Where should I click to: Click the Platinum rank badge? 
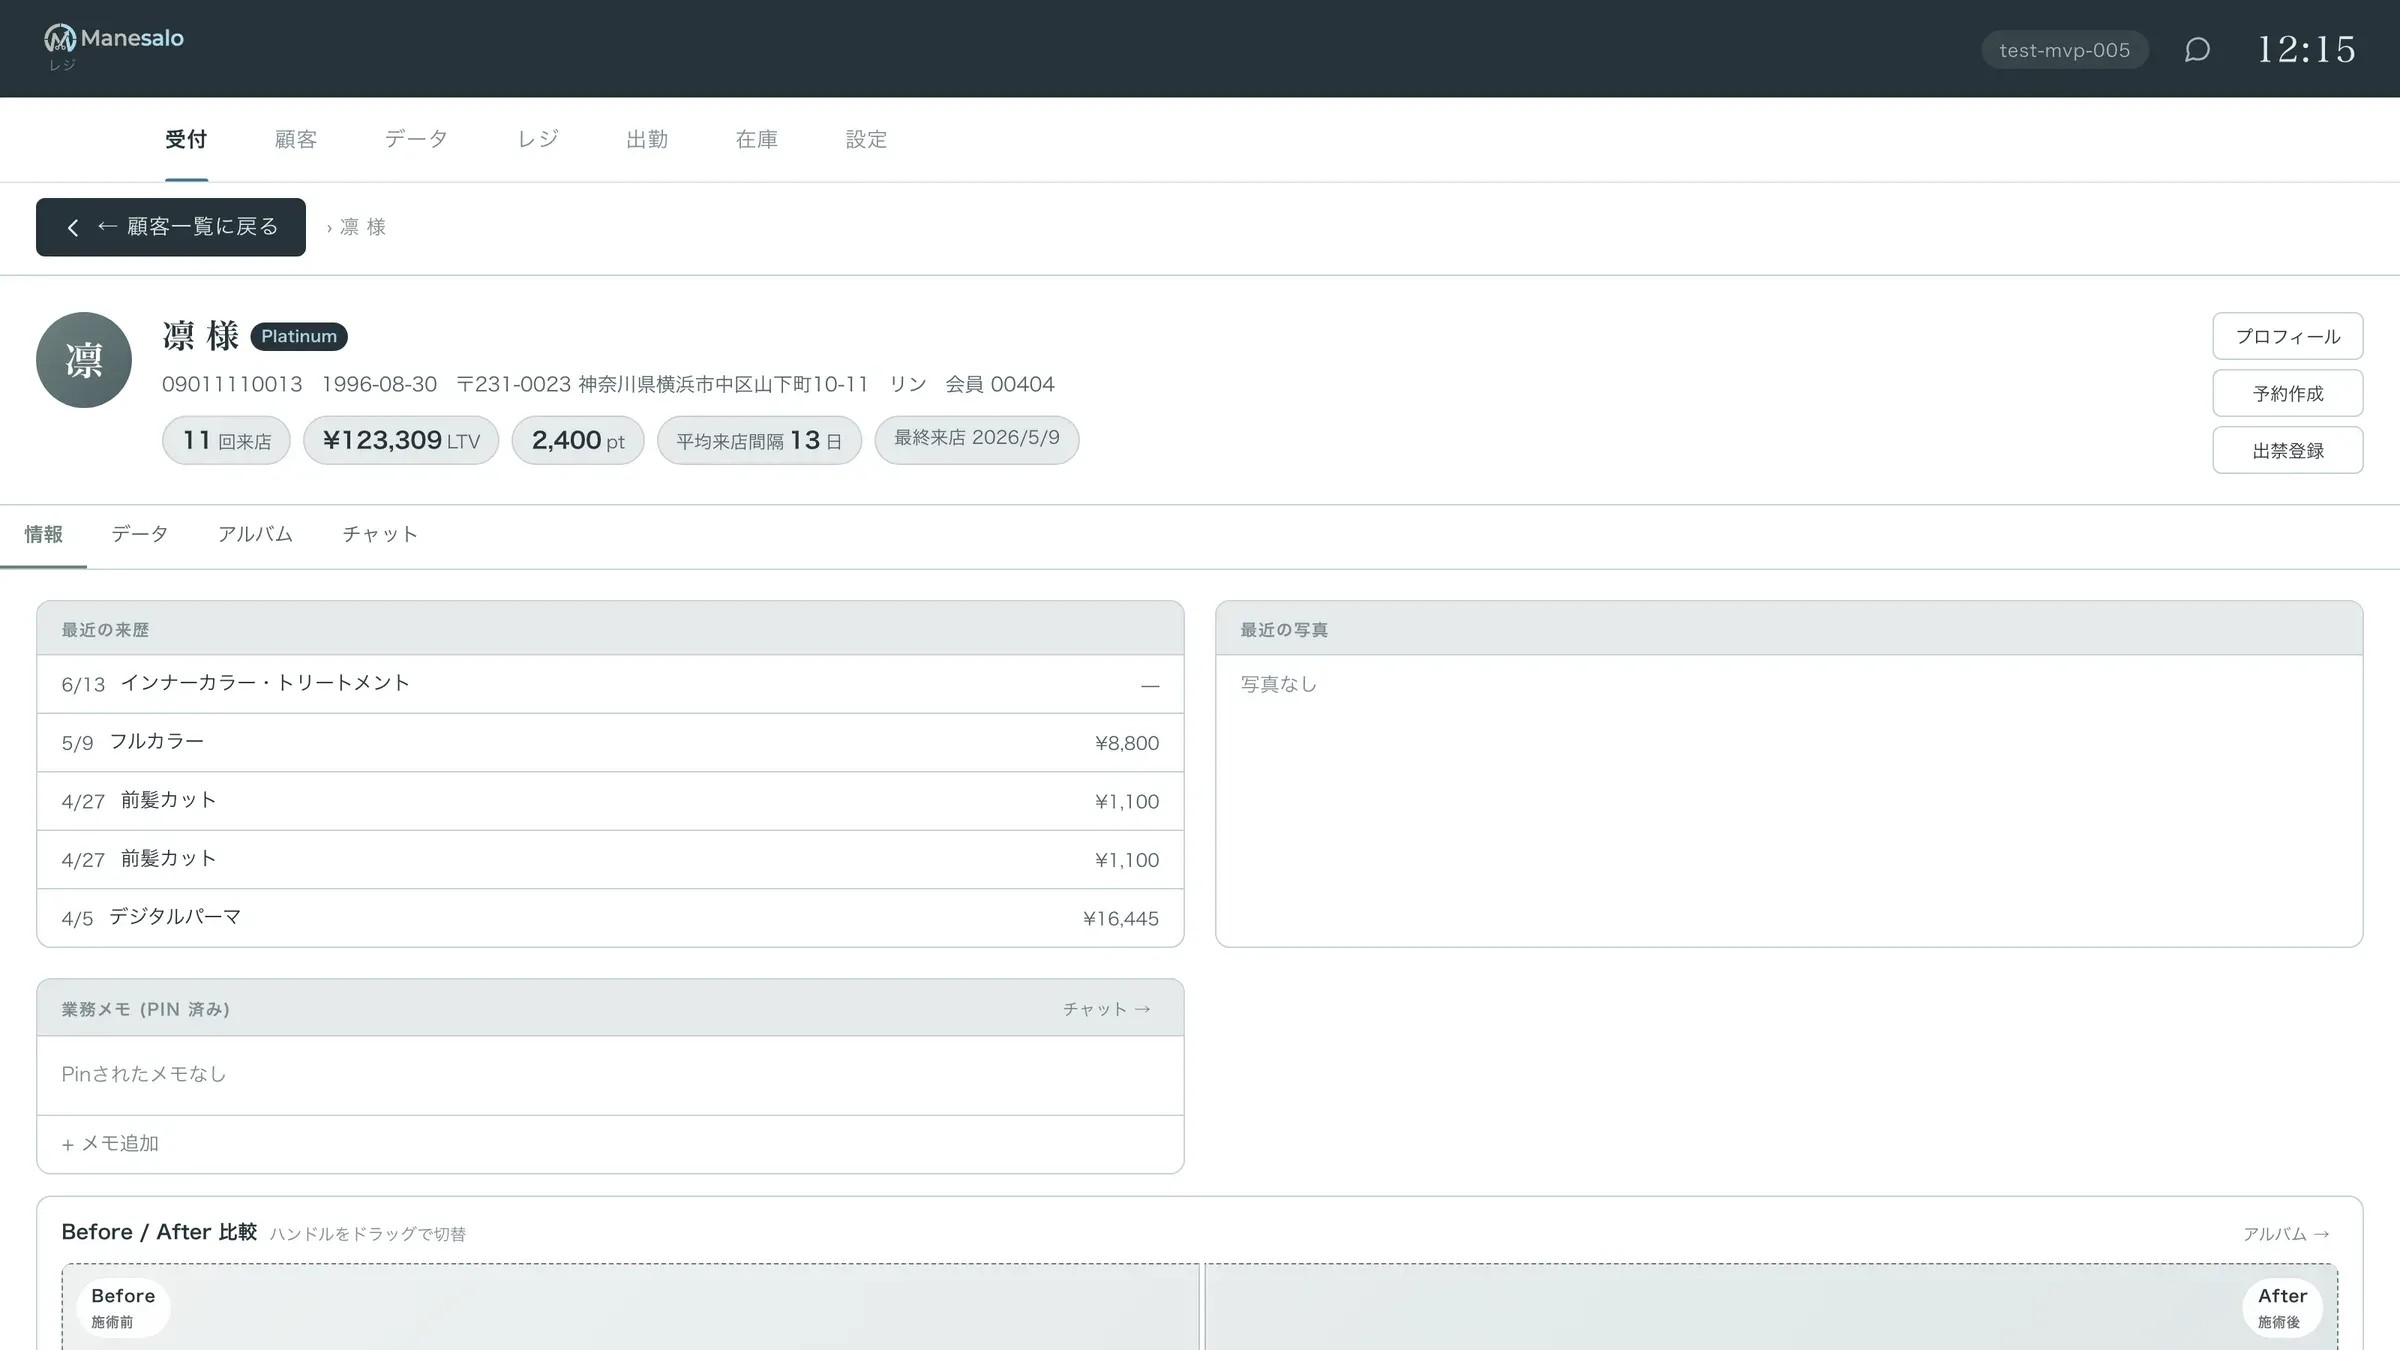pyautogui.click(x=299, y=336)
